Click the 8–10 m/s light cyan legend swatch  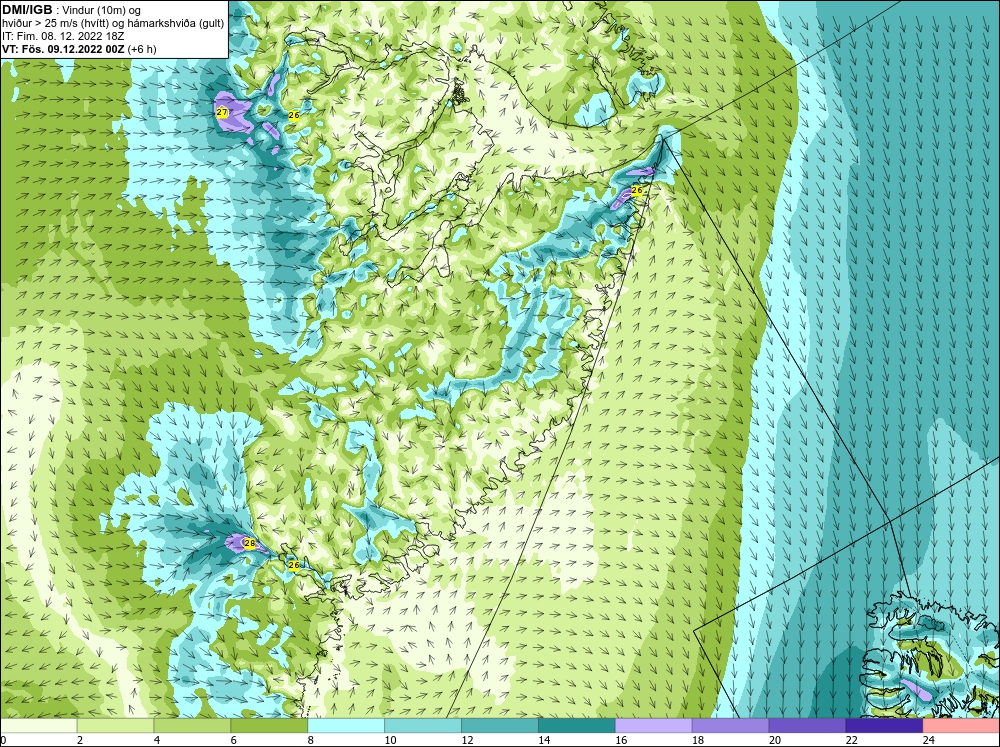coord(346,725)
